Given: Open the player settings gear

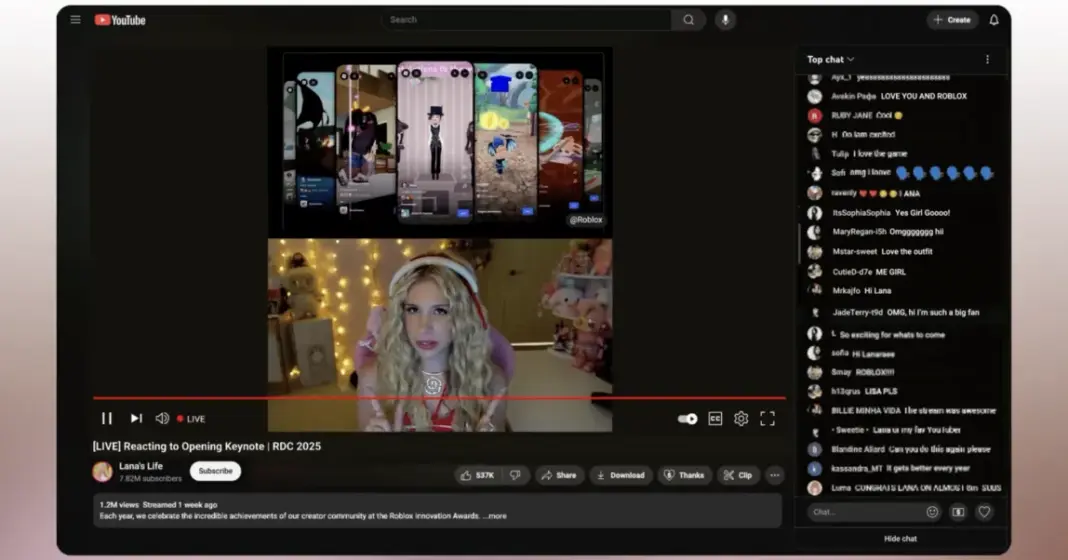Looking at the screenshot, I should [x=741, y=419].
